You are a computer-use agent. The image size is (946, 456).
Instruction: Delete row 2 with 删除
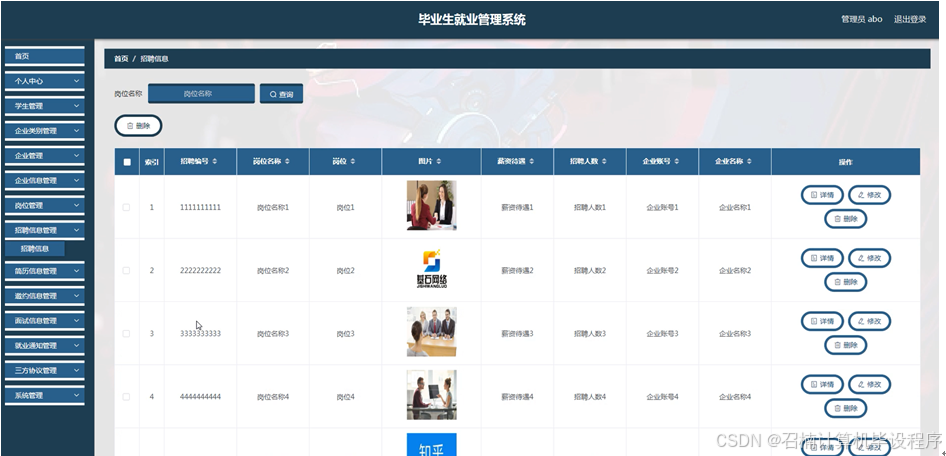(845, 282)
